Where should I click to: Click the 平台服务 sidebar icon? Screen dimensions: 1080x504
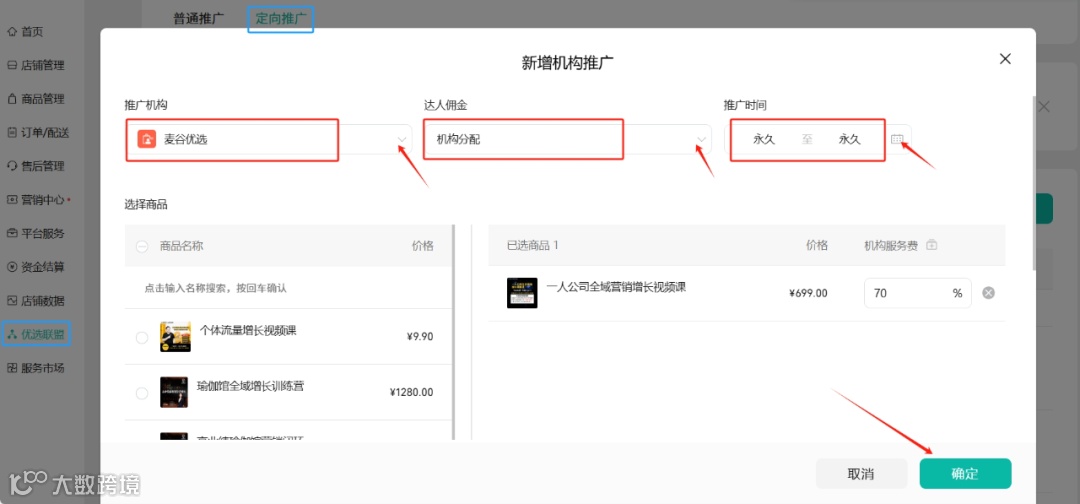pyautogui.click(x=12, y=233)
